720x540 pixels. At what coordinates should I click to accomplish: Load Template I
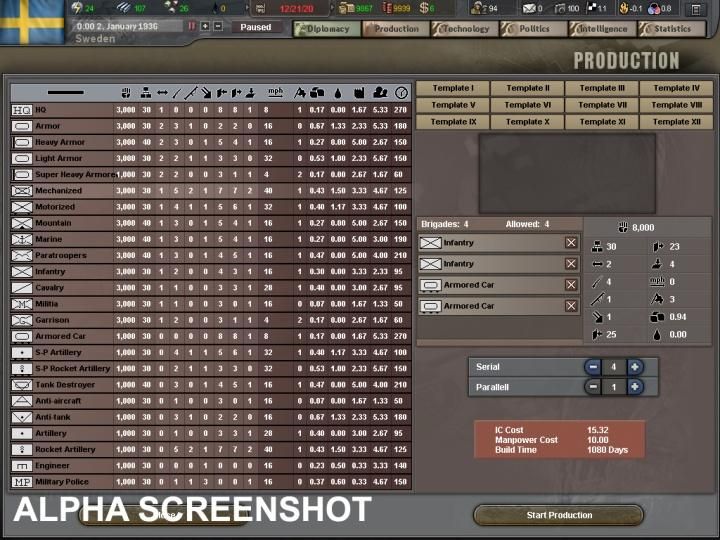point(453,88)
